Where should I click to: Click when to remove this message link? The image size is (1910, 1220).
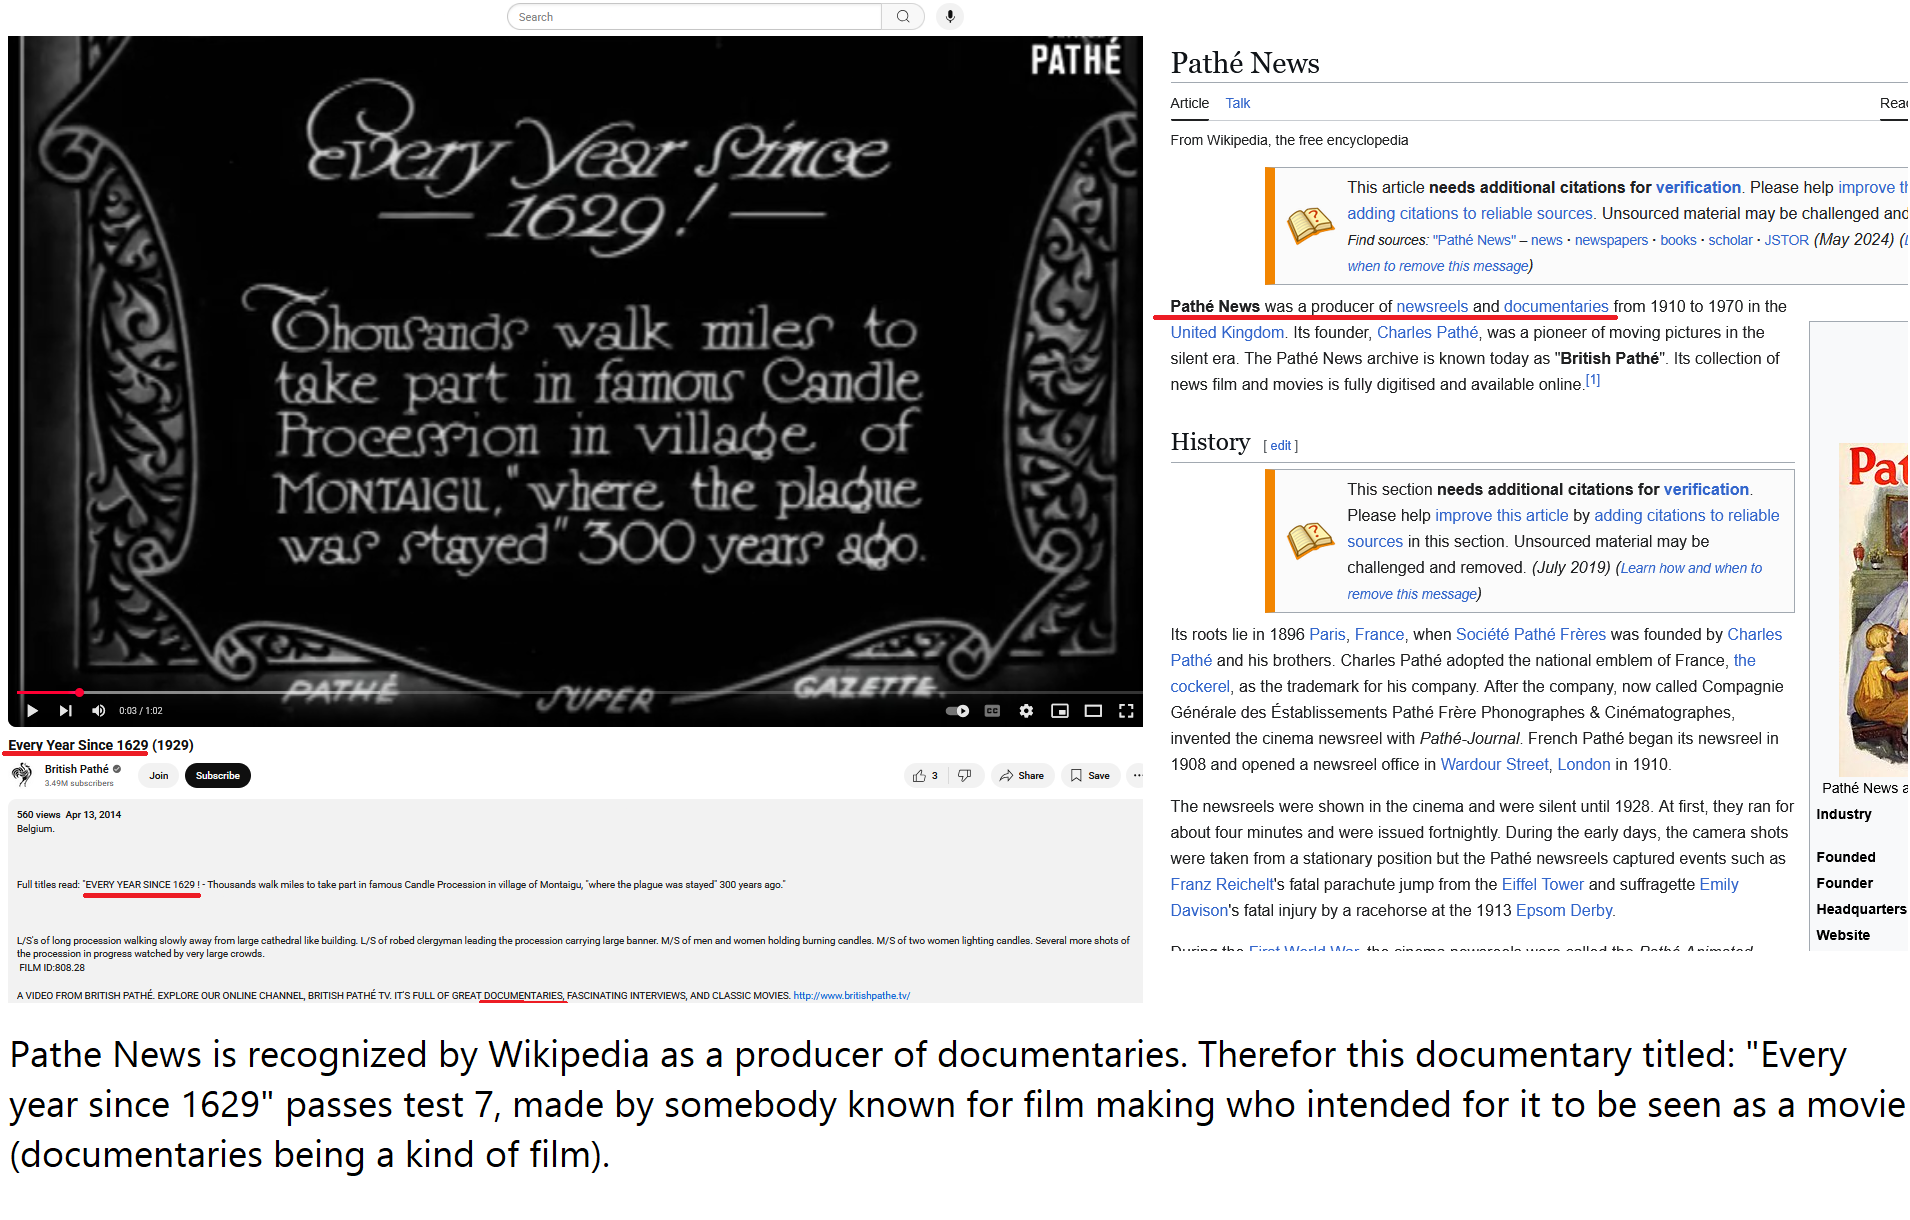pyautogui.click(x=1437, y=266)
